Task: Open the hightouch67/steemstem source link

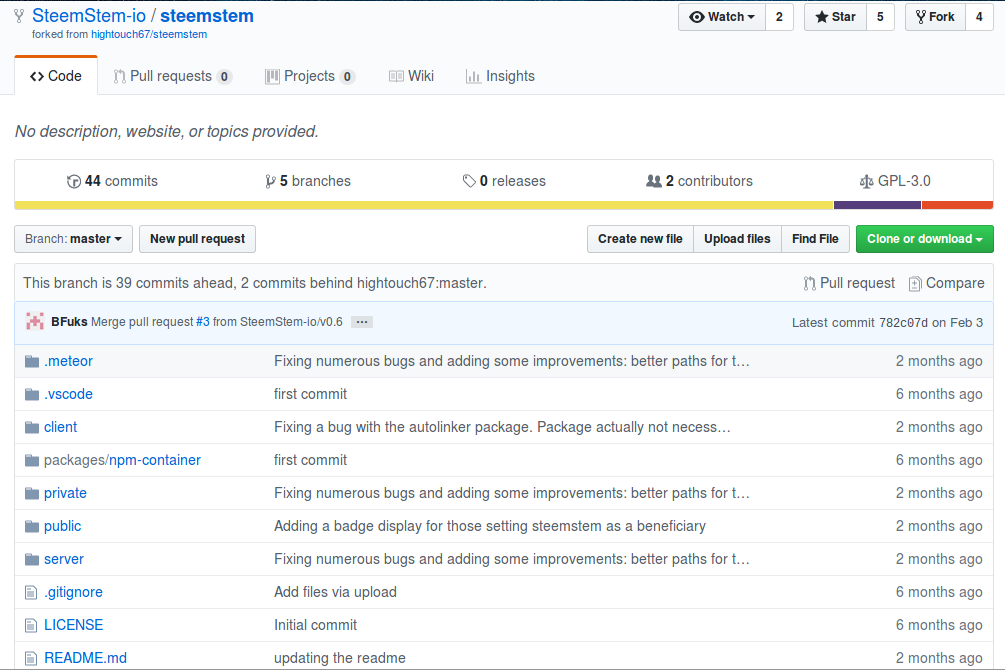Action: (149, 34)
